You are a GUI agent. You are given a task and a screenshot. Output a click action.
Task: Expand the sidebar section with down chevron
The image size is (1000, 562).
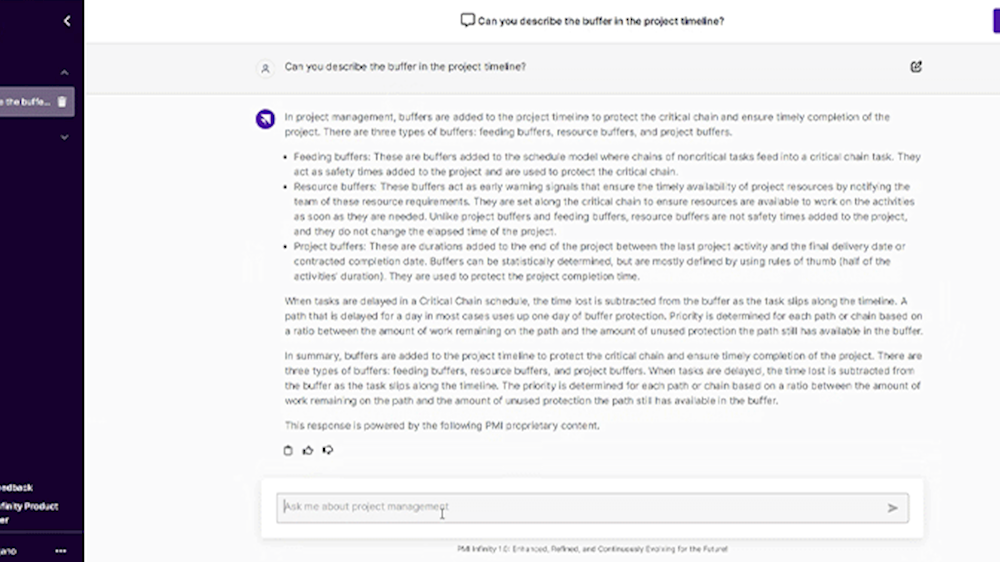65,137
